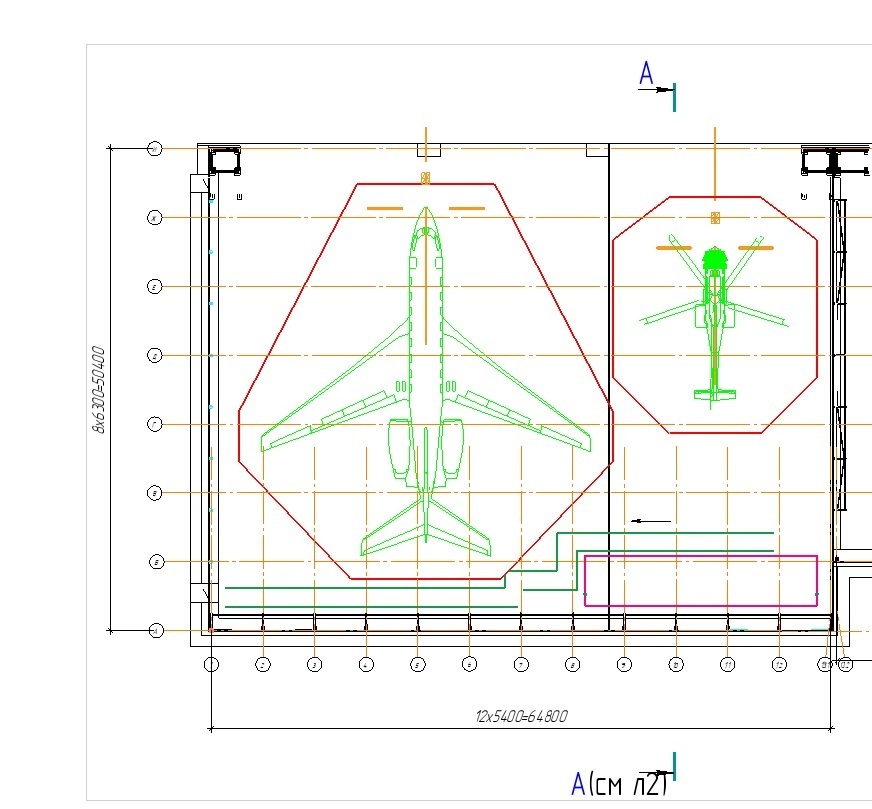
Task: Click the orange crossed marker above the airplane nose
Action: pos(425,178)
